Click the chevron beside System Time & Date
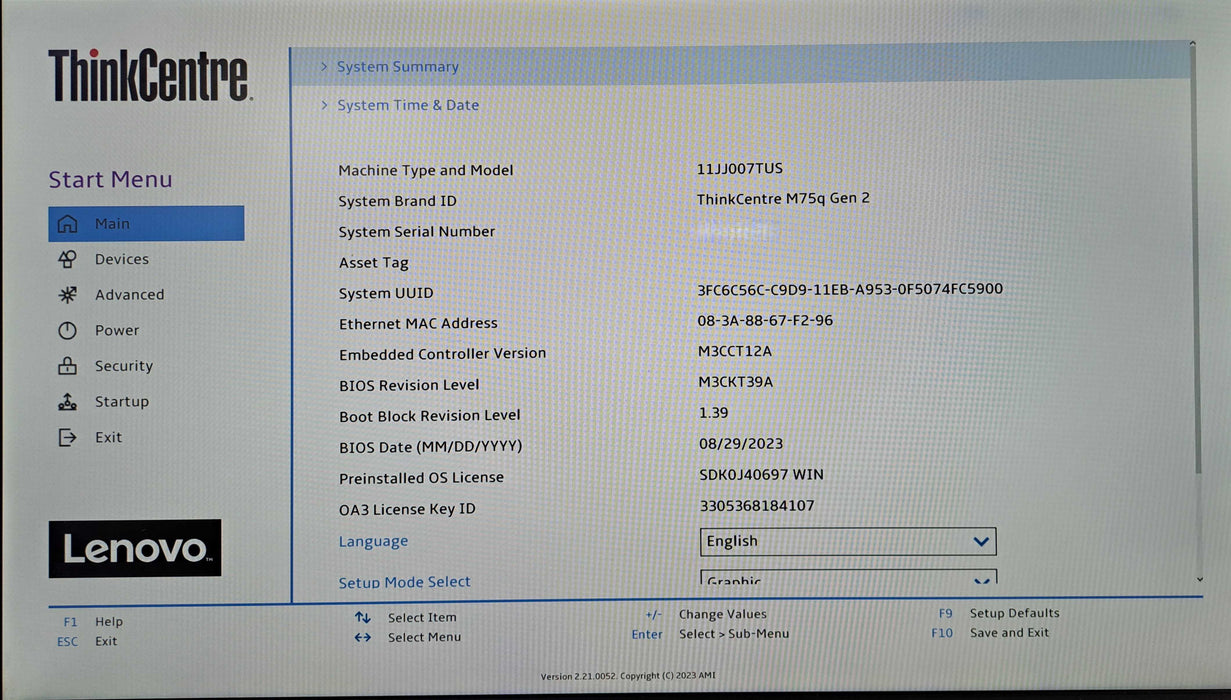The height and width of the screenshot is (700, 1231). click(324, 105)
